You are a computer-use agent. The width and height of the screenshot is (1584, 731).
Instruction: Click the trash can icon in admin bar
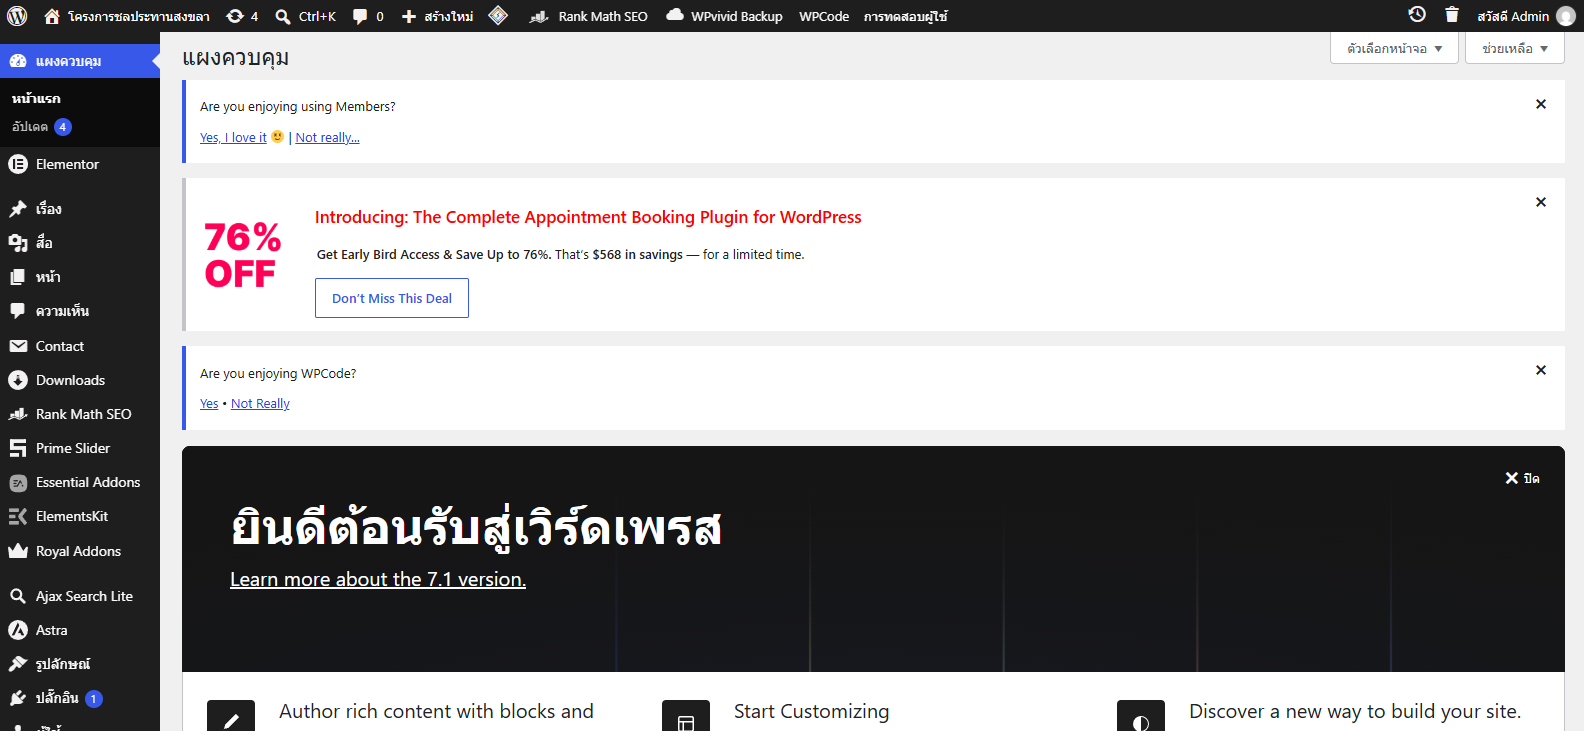[x=1452, y=15]
